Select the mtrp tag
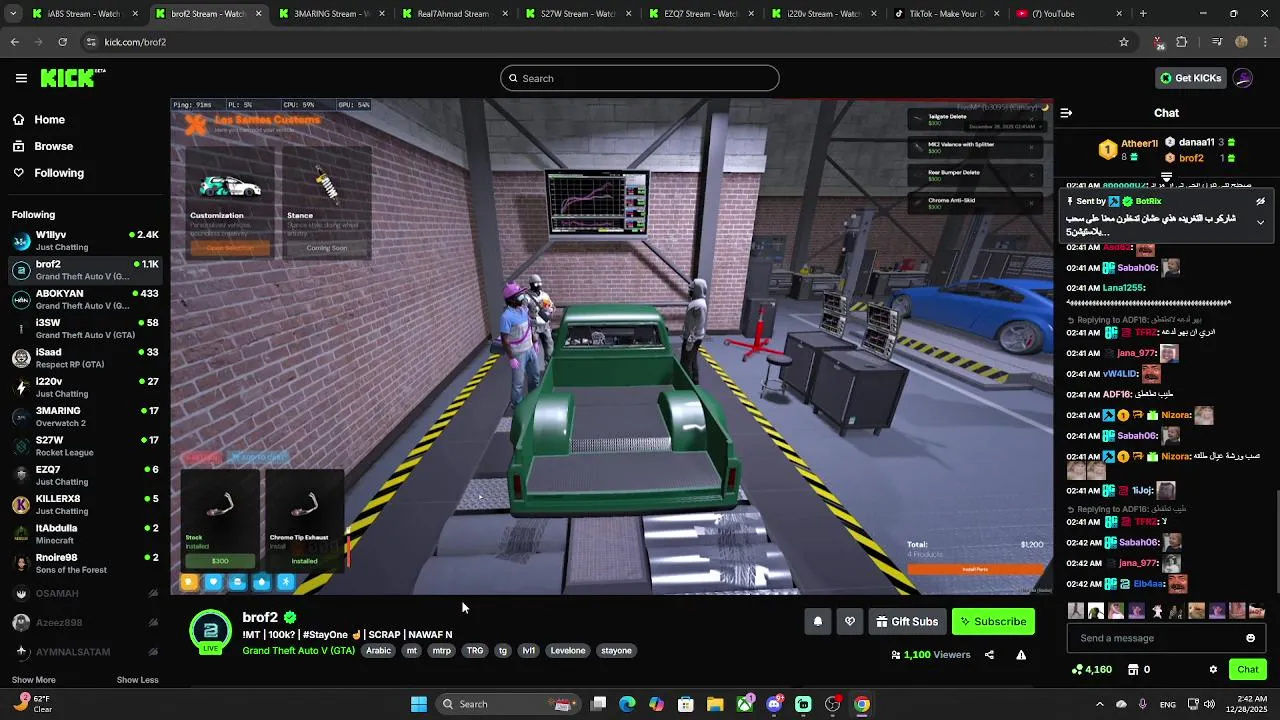 pos(441,650)
